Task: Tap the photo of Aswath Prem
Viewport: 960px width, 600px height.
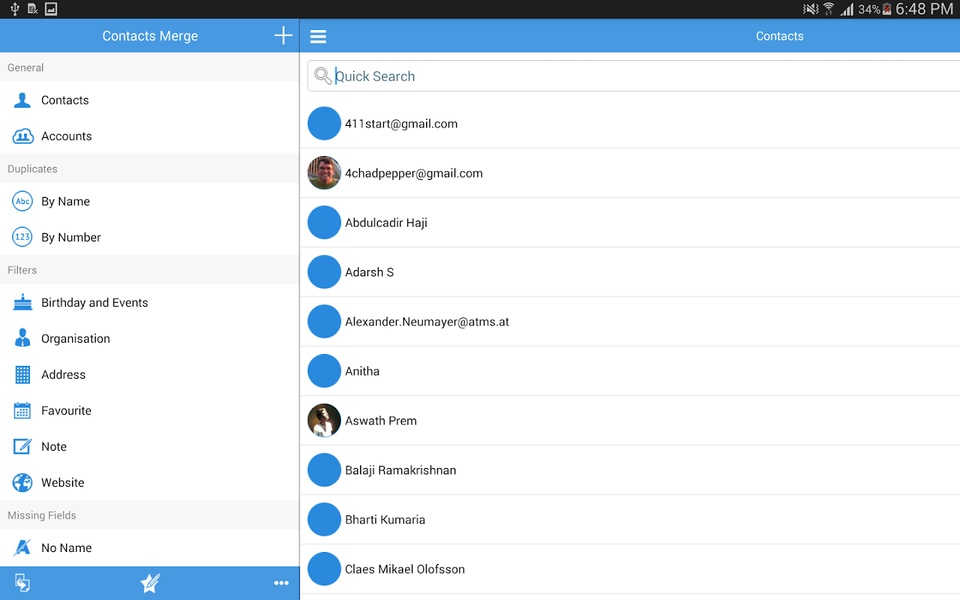Action: pos(324,421)
